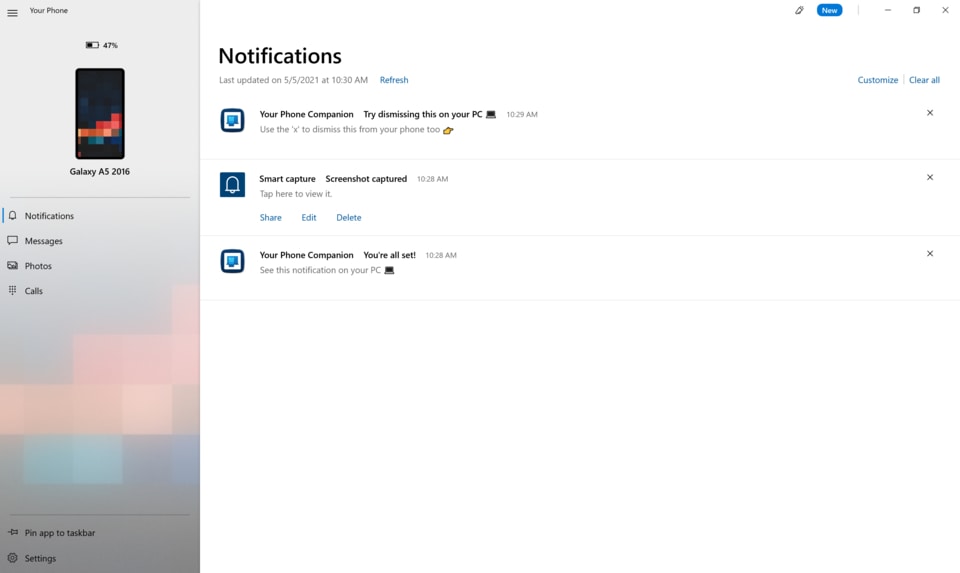Viewport: 960px width, 573px height.
Task: Click the Notifications page heading
Action: point(280,56)
